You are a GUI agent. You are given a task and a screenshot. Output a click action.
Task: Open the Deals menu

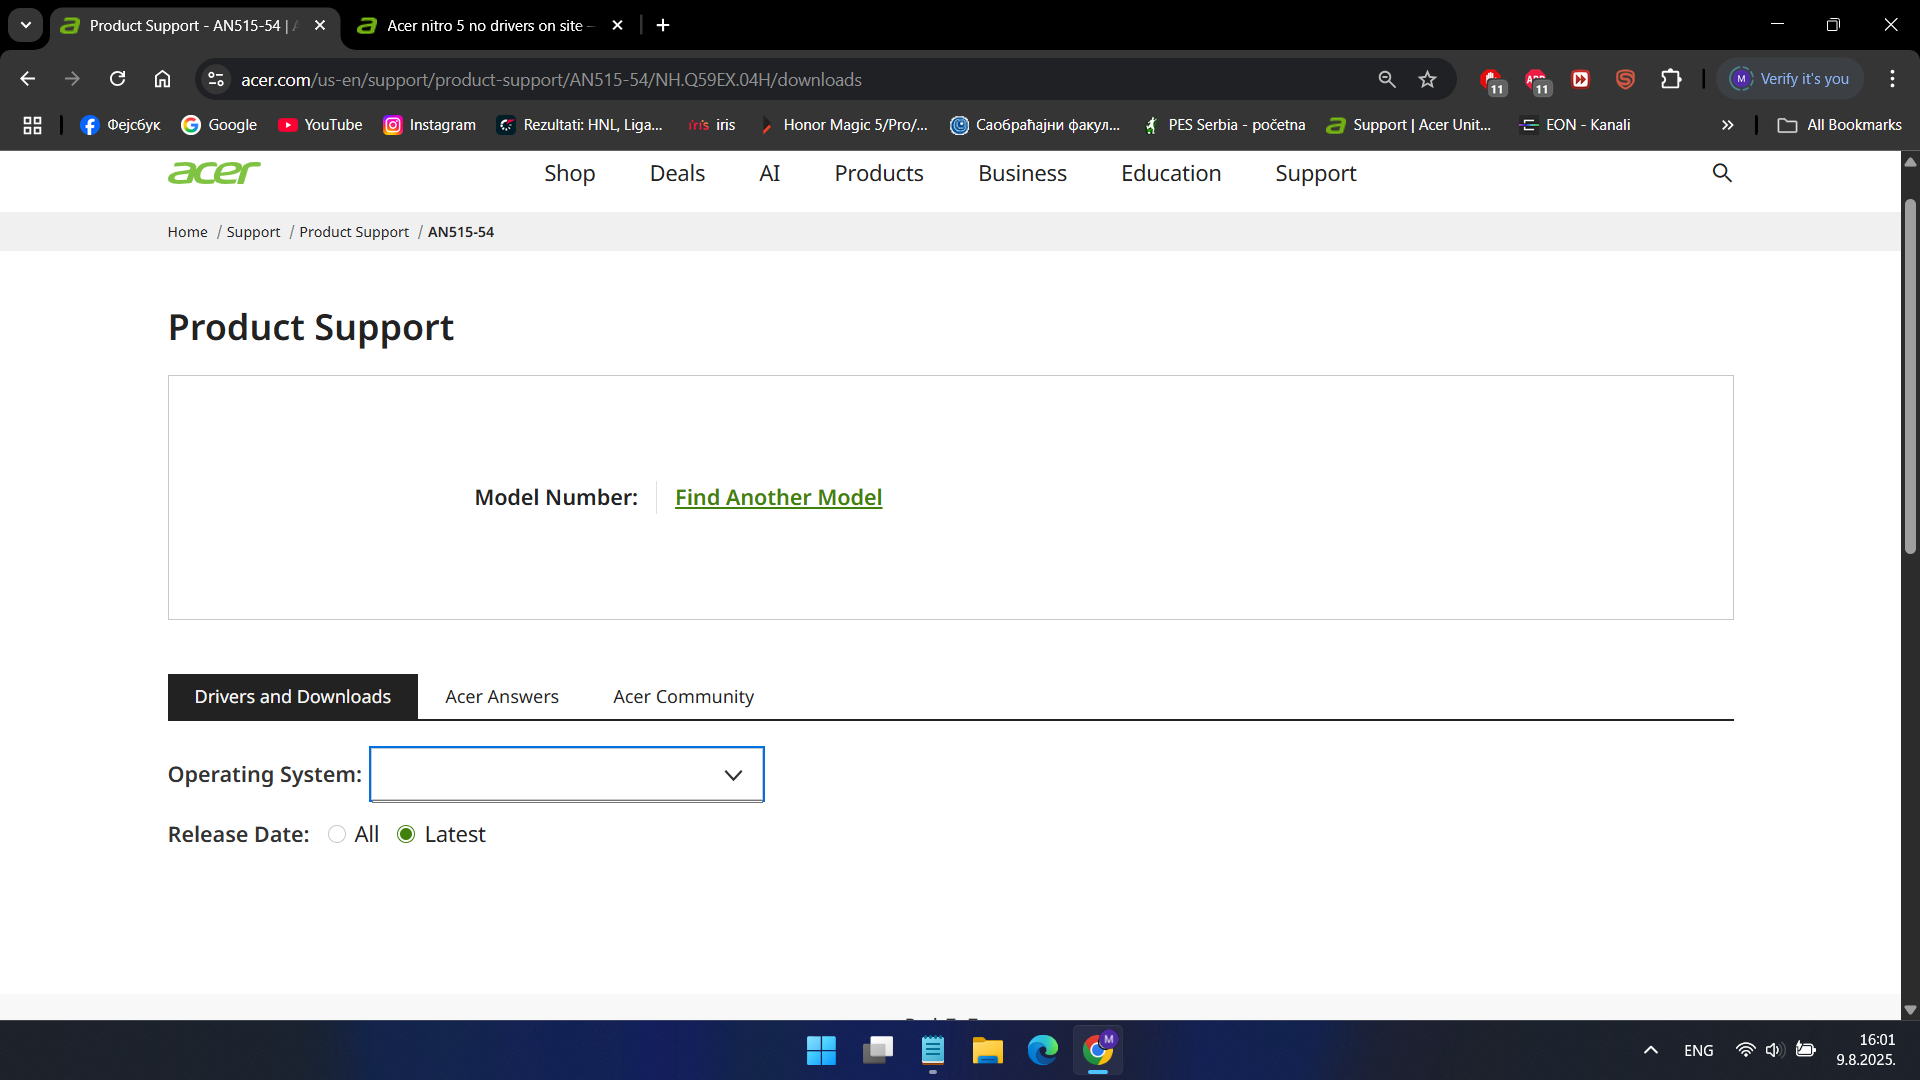click(x=677, y=173)
